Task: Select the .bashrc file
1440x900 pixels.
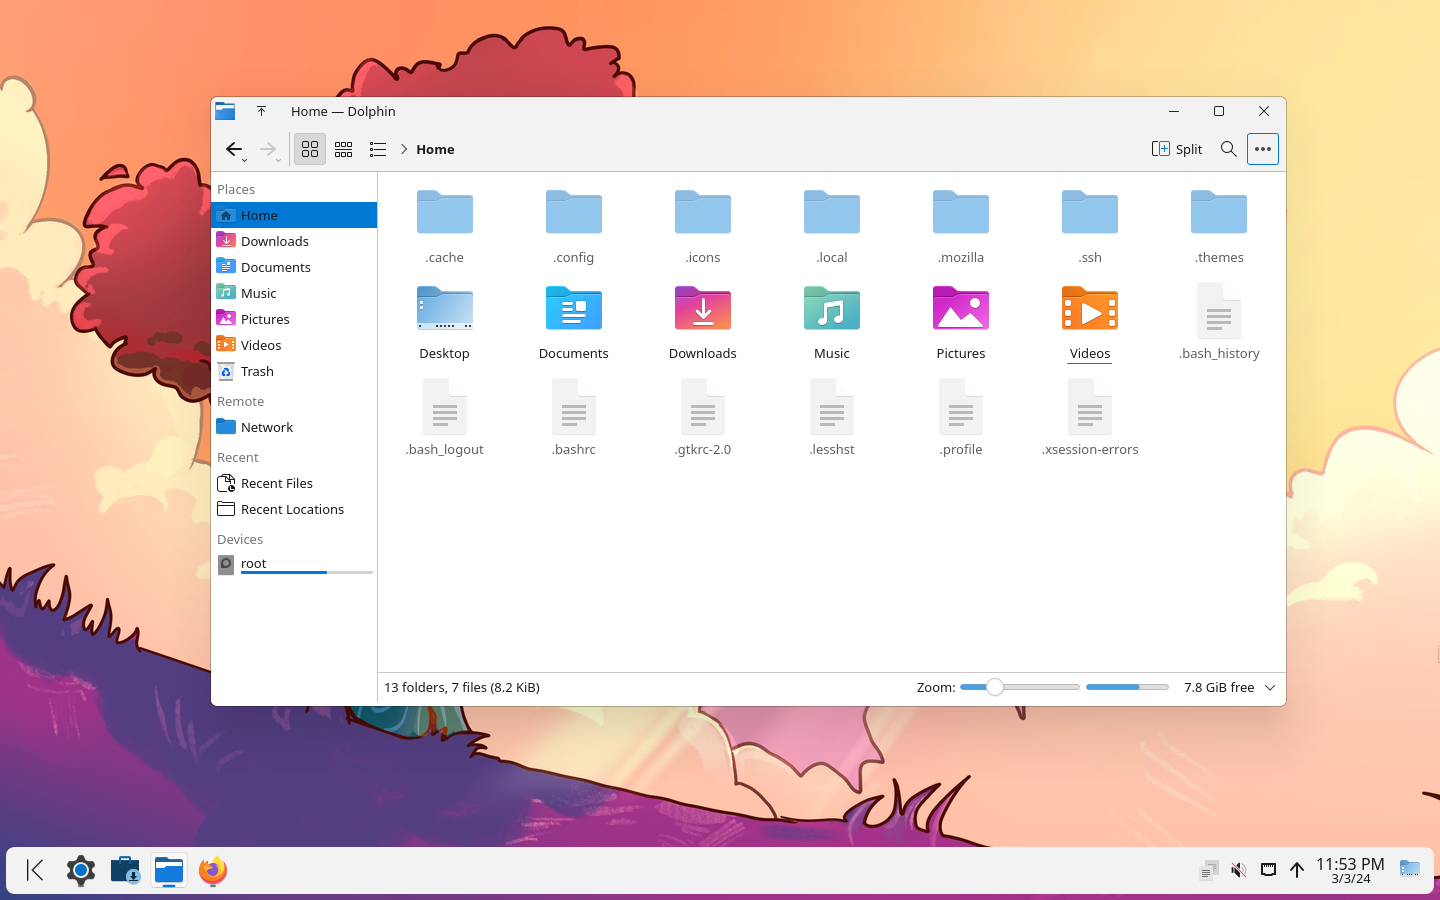Action: click(x=573, y=406)
